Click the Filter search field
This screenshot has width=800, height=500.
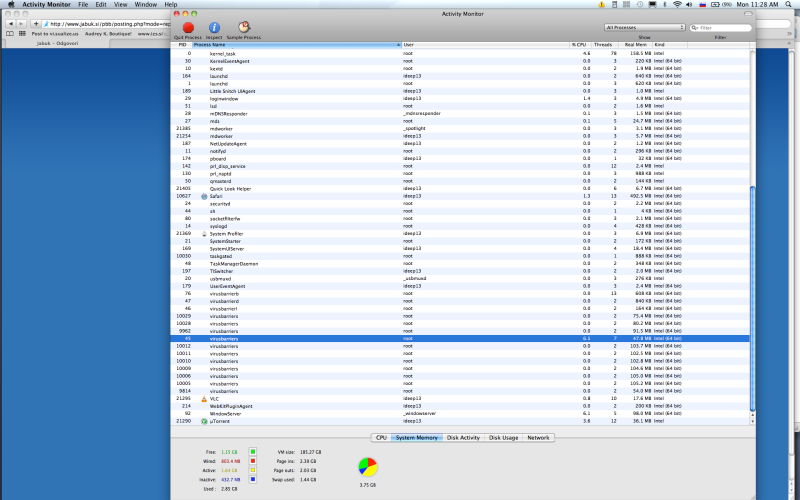tap(721, 28)
